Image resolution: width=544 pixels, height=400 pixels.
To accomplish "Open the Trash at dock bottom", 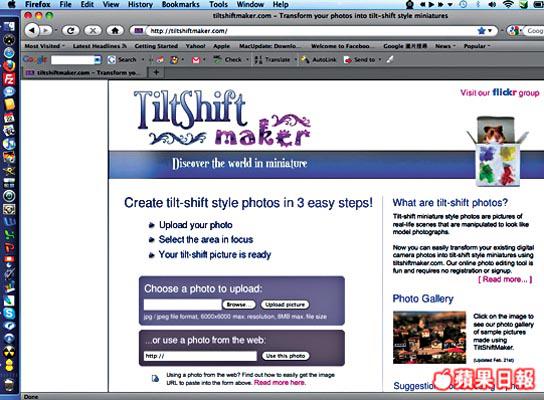I will click(9, 385).
